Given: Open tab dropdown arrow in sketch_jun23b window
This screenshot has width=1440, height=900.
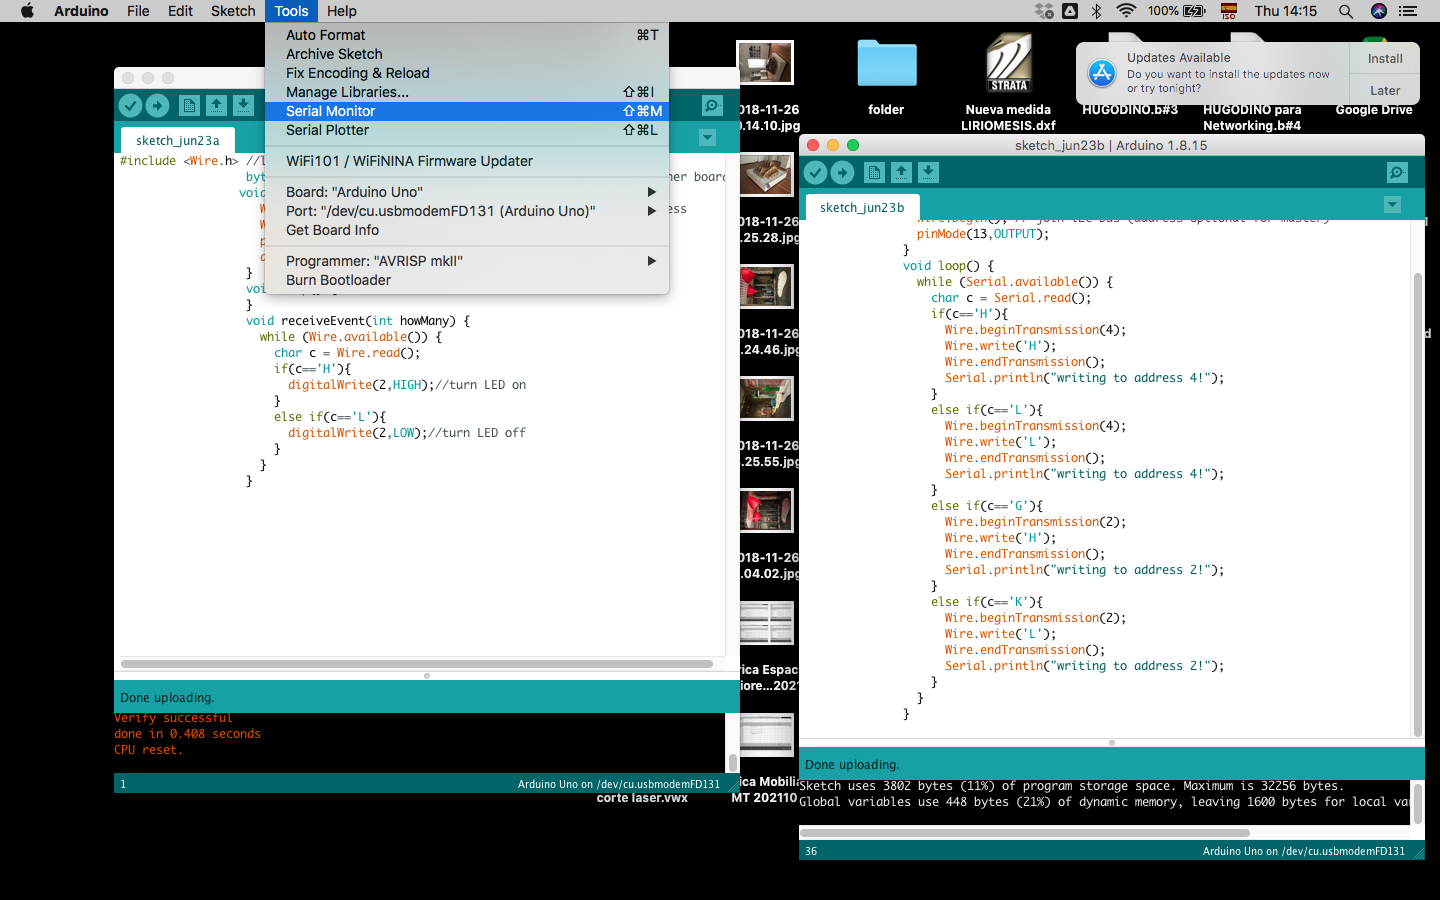Looking at the screenshot, I should (1391, 205).
